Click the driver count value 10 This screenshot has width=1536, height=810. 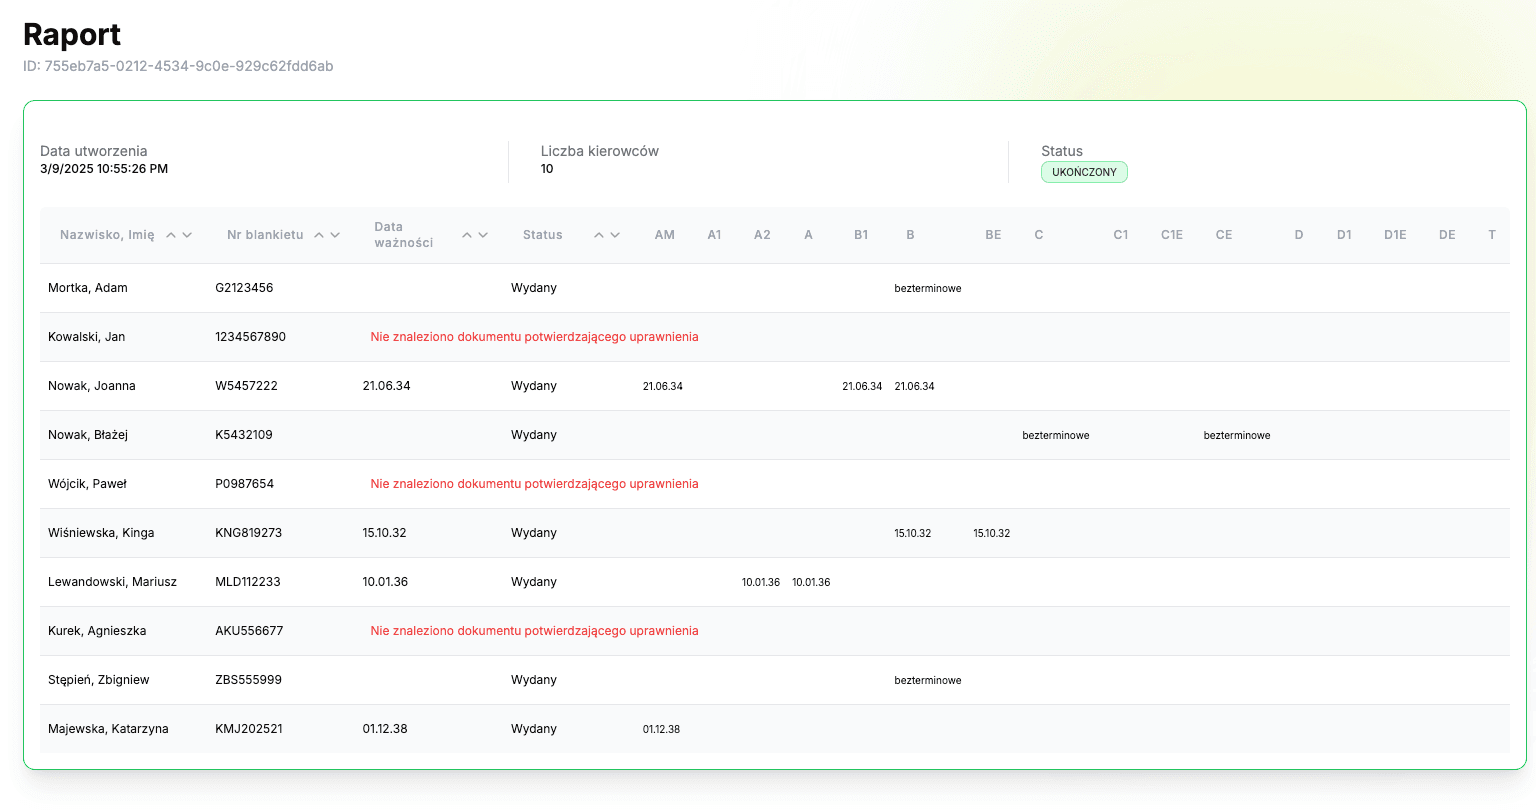click(547, 169)
